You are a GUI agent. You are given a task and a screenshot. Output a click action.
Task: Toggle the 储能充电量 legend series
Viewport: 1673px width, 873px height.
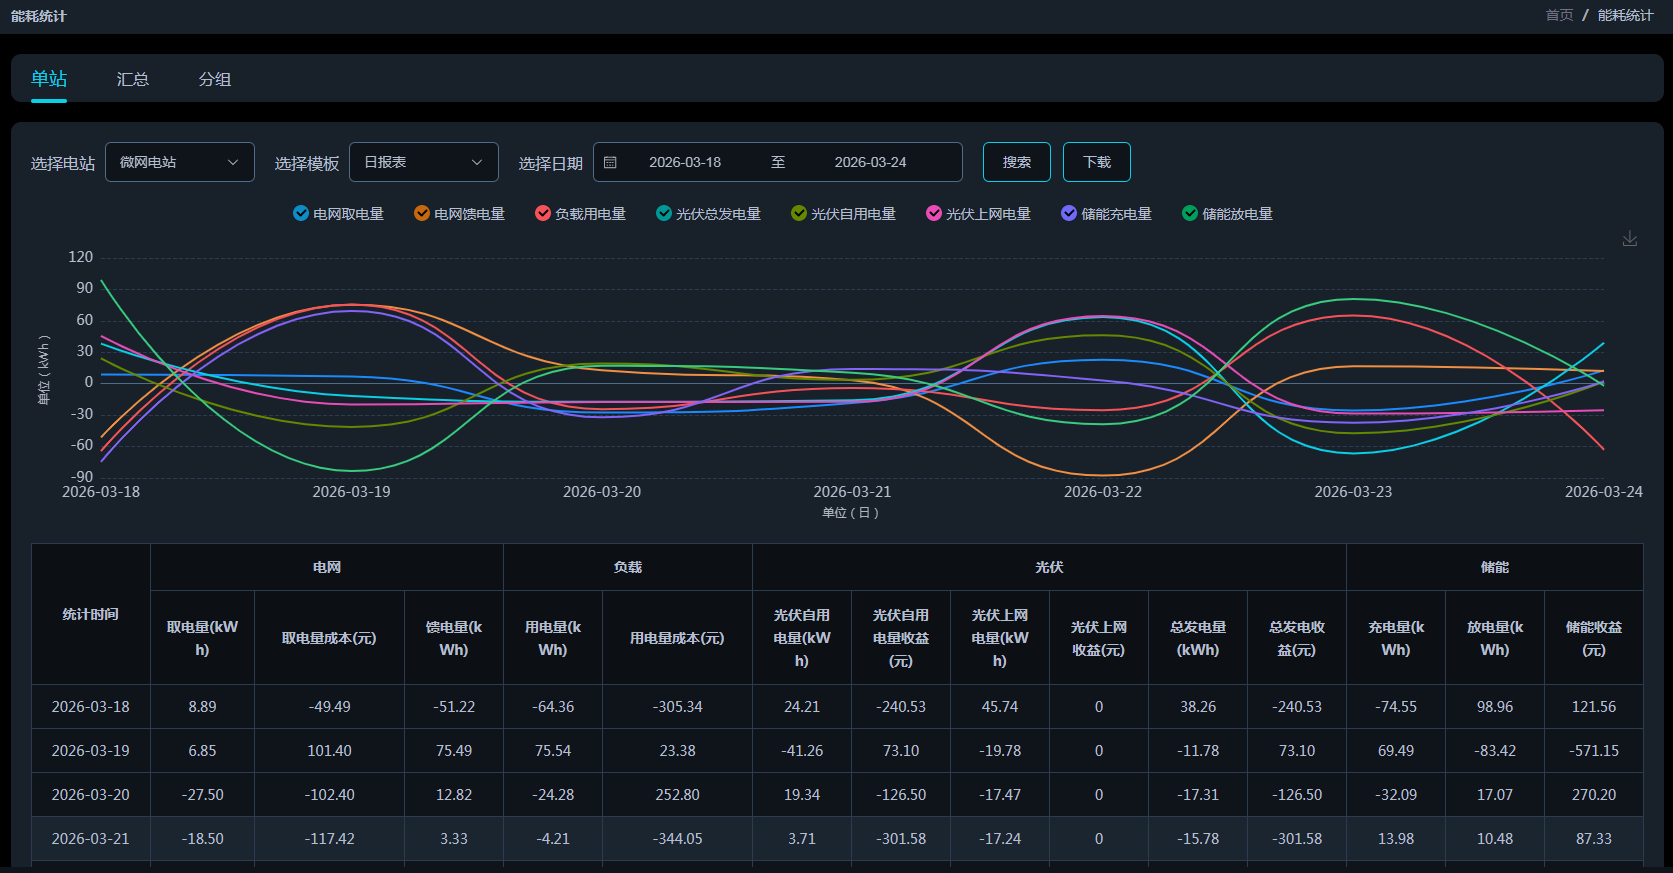1106,214
